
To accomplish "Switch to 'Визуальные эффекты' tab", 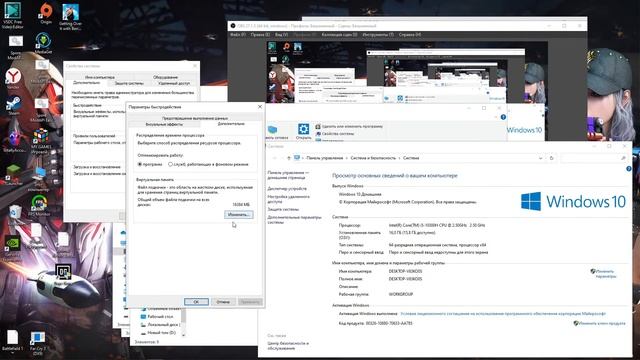I will point(164,124).
